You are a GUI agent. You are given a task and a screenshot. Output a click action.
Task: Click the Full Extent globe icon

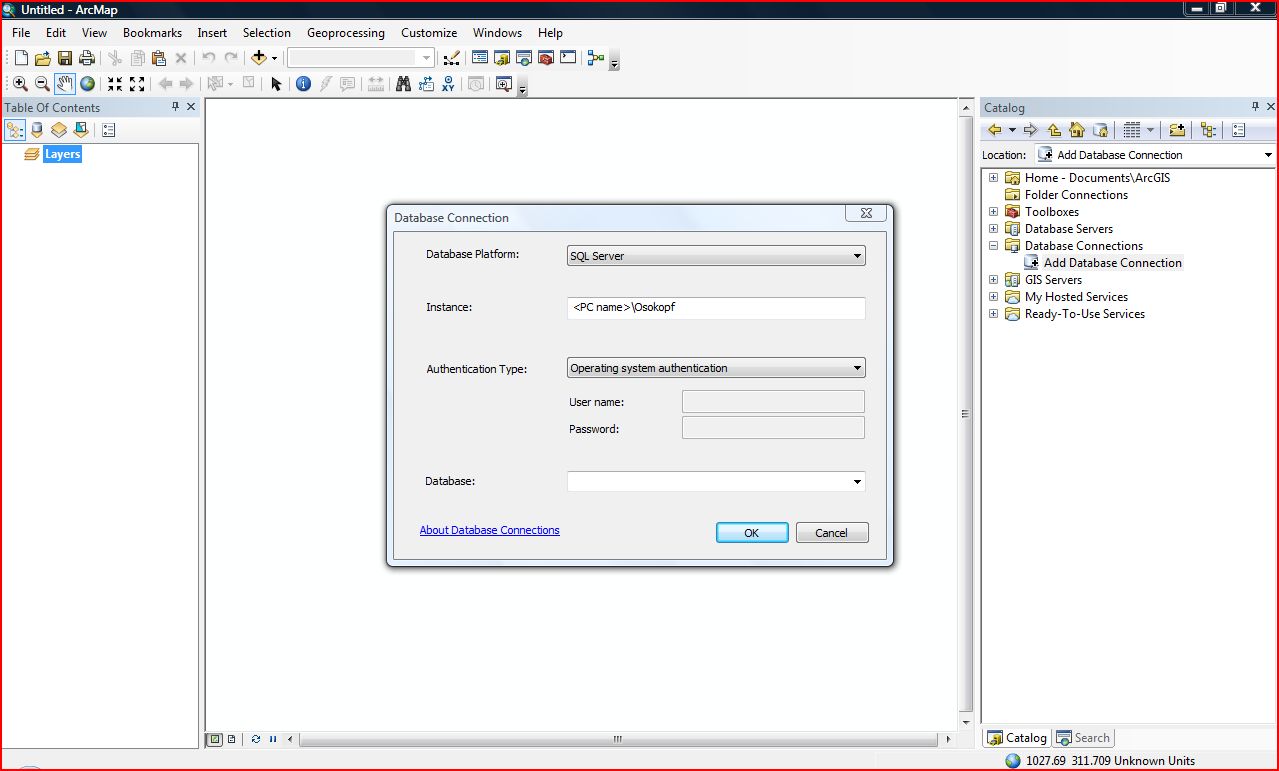pyautogui.click(x=88, y=84)
